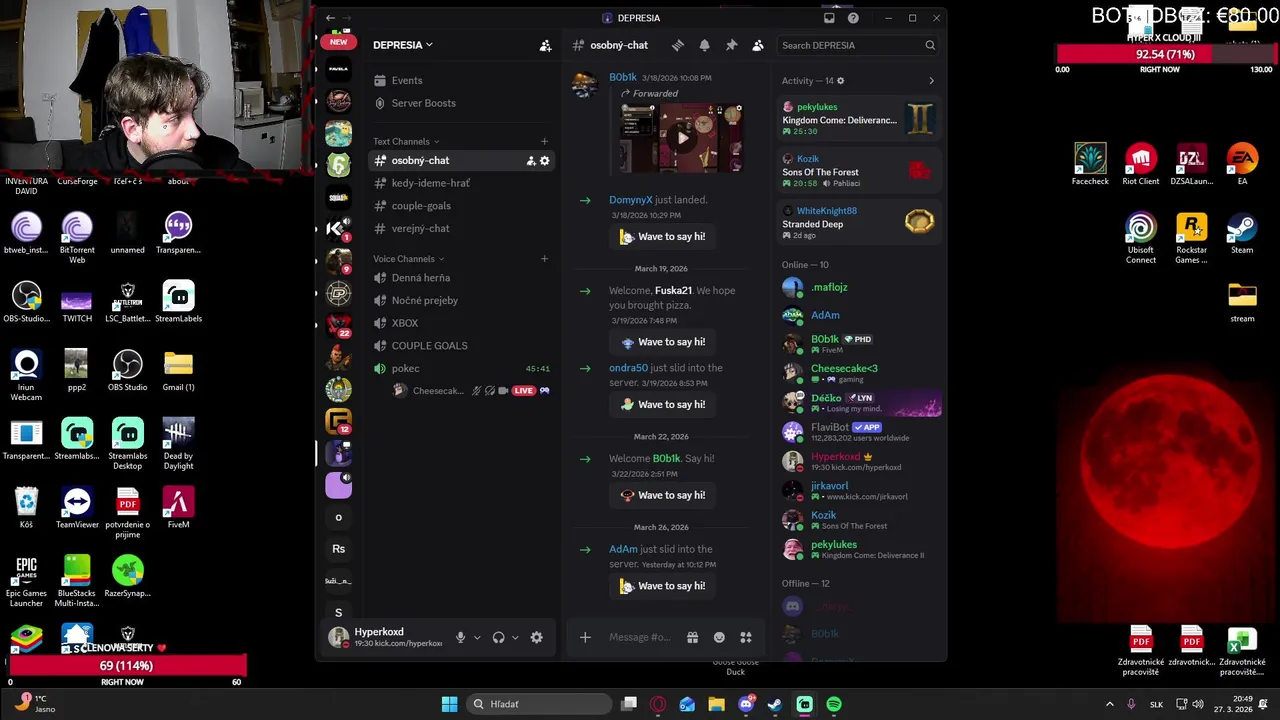Image resolution: width=1280 pixels, height=720 pixels.
Task: Open Activity settings gear icon
Action: pyautogui.click(x=840, y=81)
